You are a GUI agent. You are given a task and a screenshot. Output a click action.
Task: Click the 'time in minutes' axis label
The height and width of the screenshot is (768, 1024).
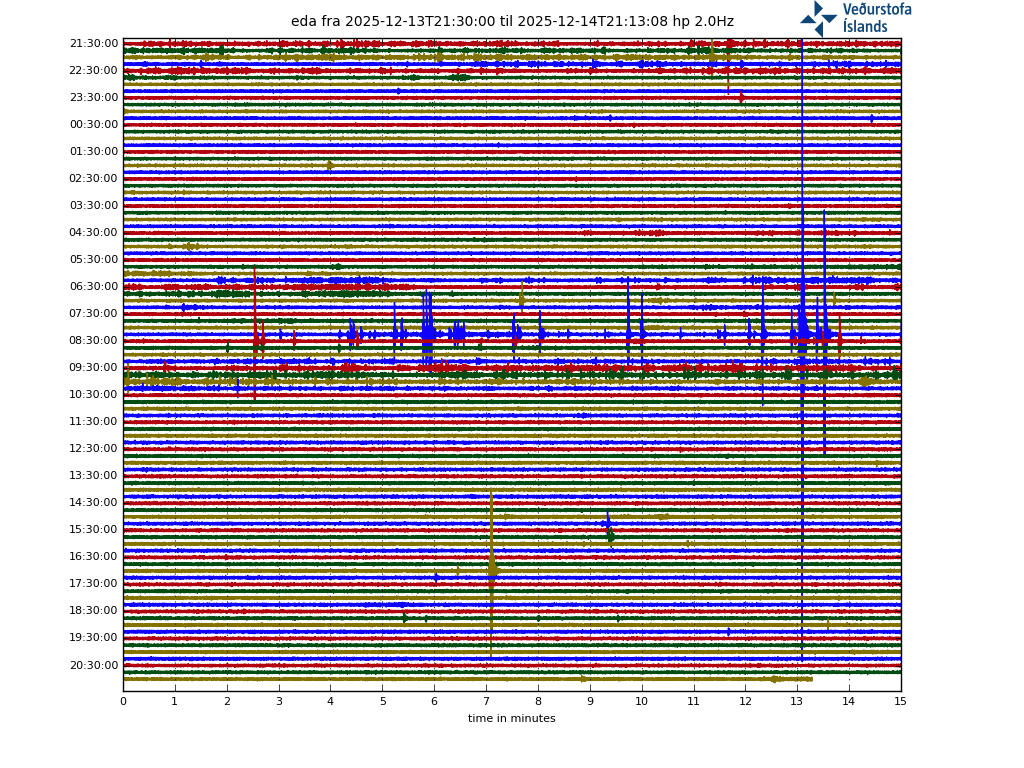coord(511,718)
